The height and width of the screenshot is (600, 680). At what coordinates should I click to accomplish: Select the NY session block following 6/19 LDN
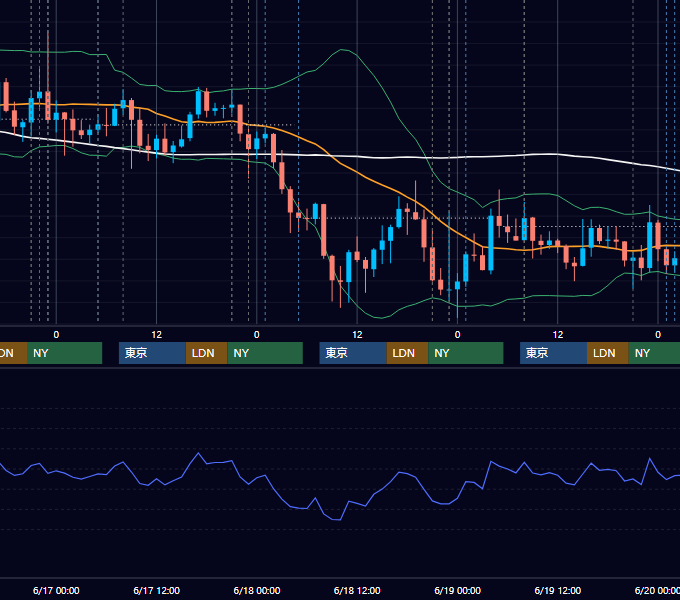tap(654, 353)
